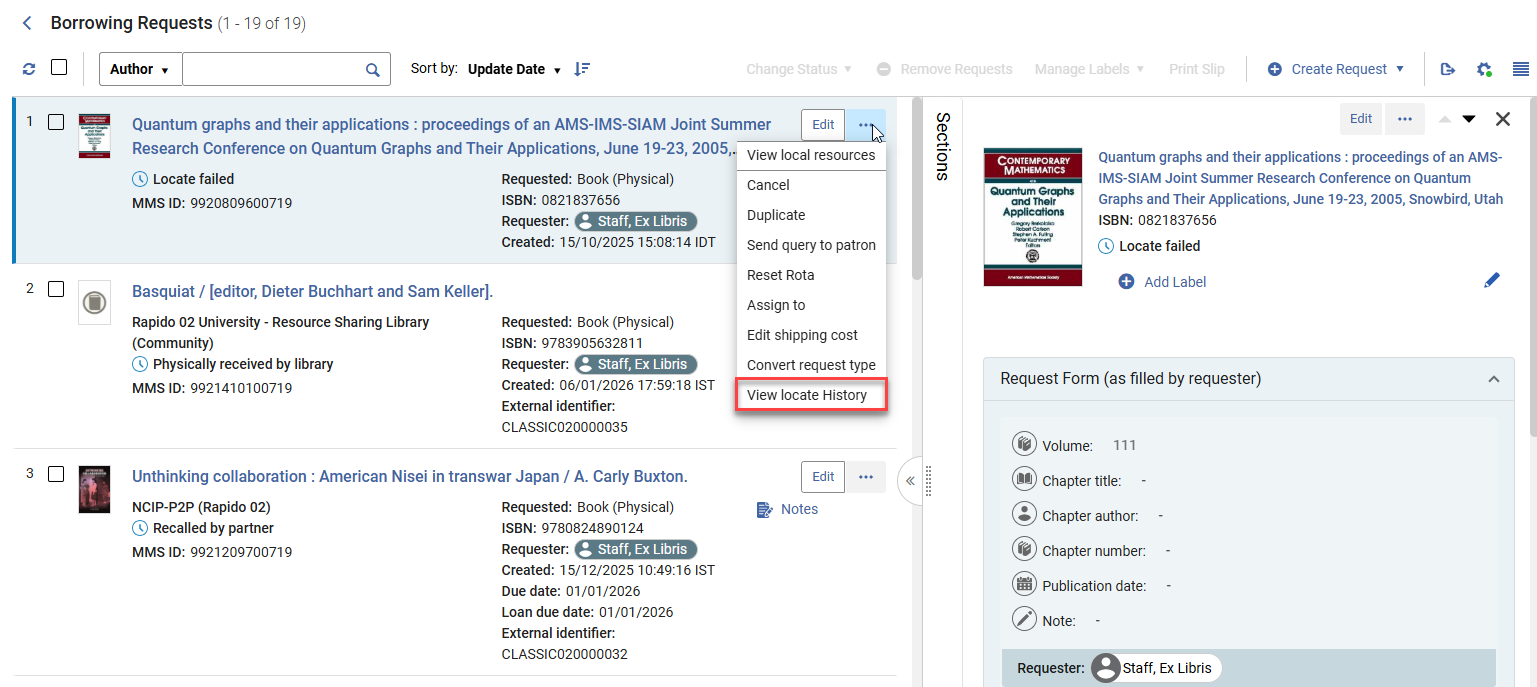The image size is (1537, 687).
Task: Expand the Create Request dropdown arrow
Action: tap(1400, 69)
